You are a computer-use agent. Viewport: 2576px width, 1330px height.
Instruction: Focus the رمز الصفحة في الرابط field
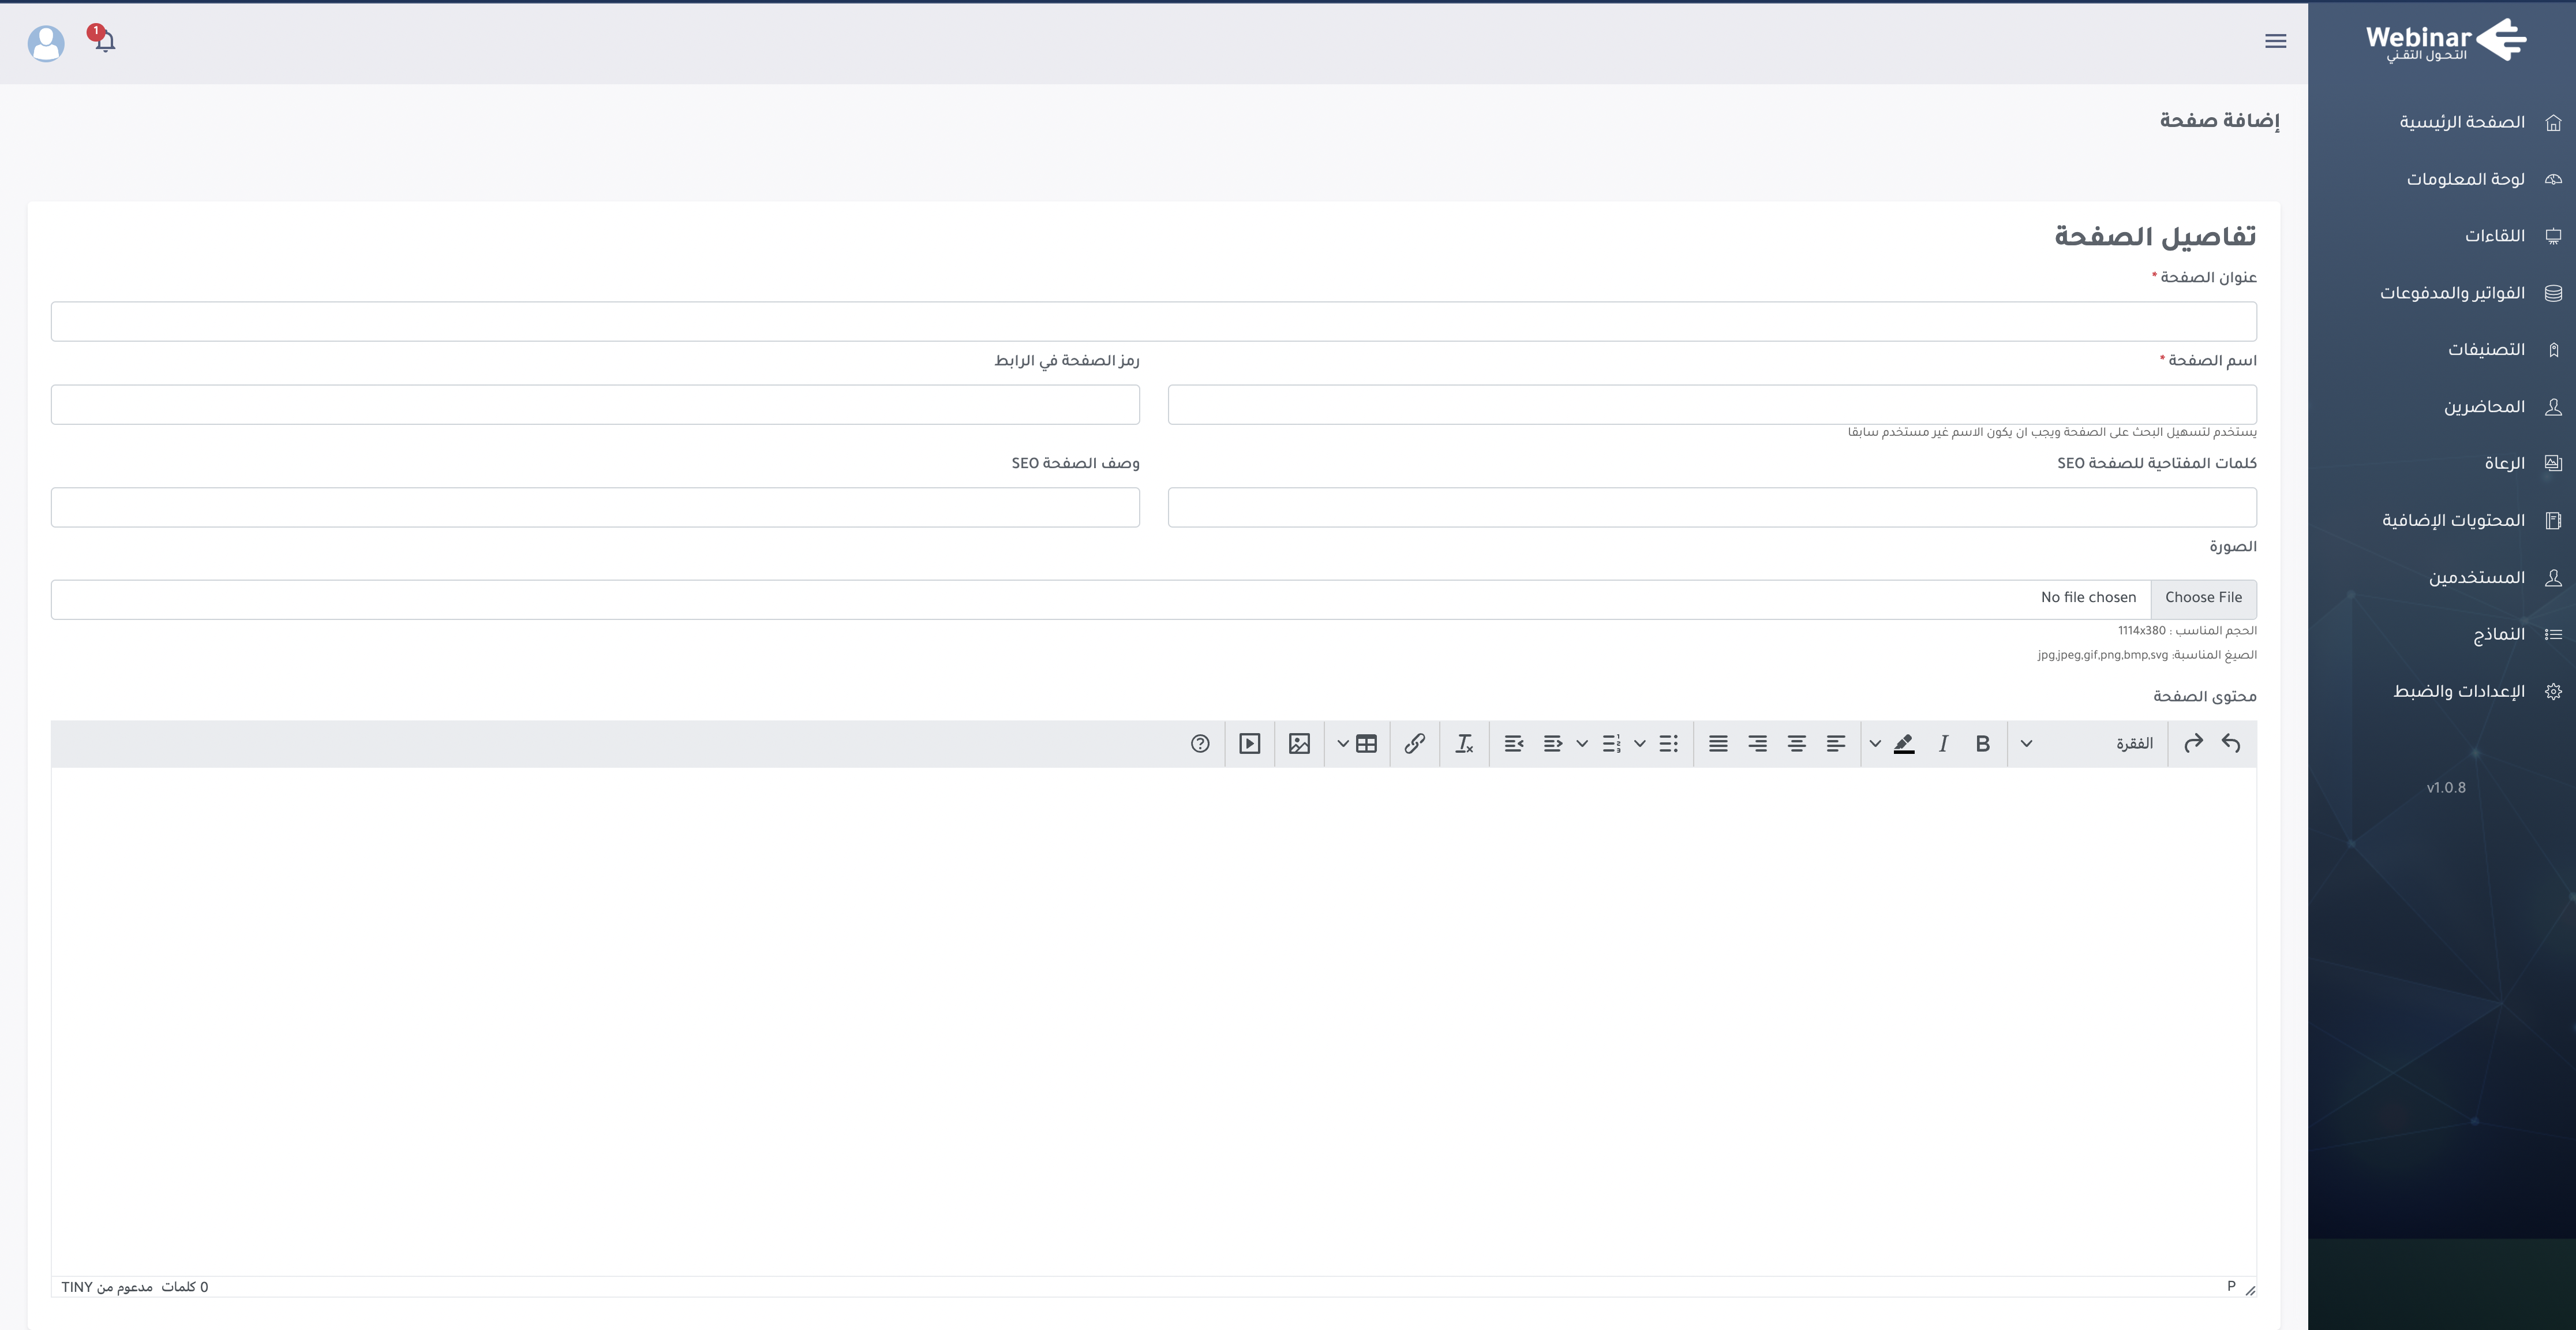[x=595, y=405]
